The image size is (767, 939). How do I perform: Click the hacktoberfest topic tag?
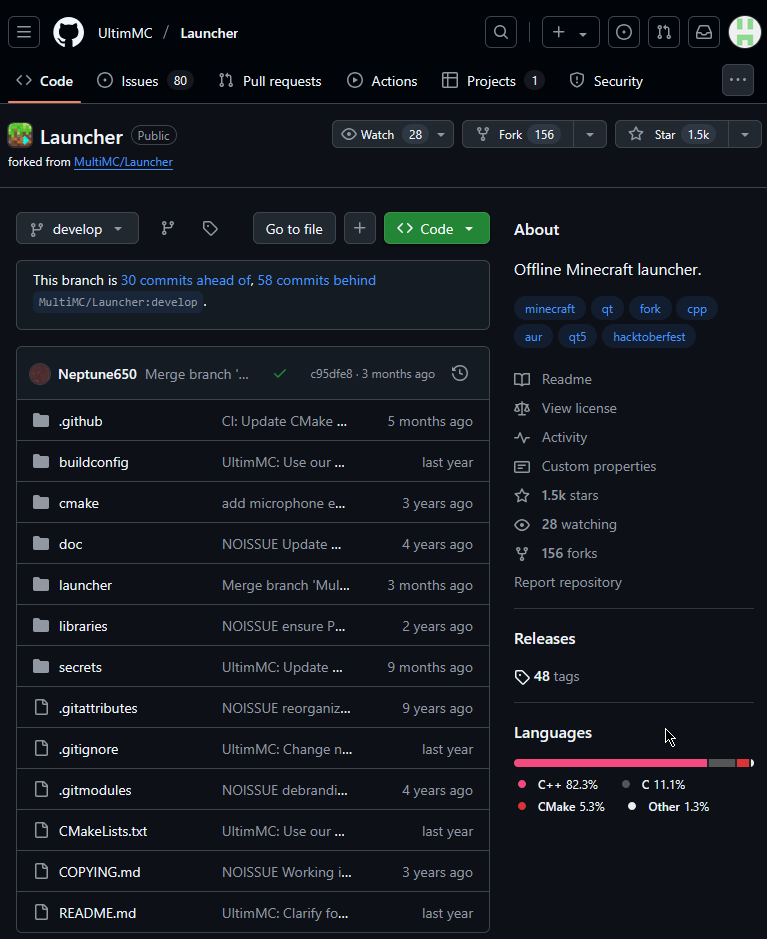(649, 337)
